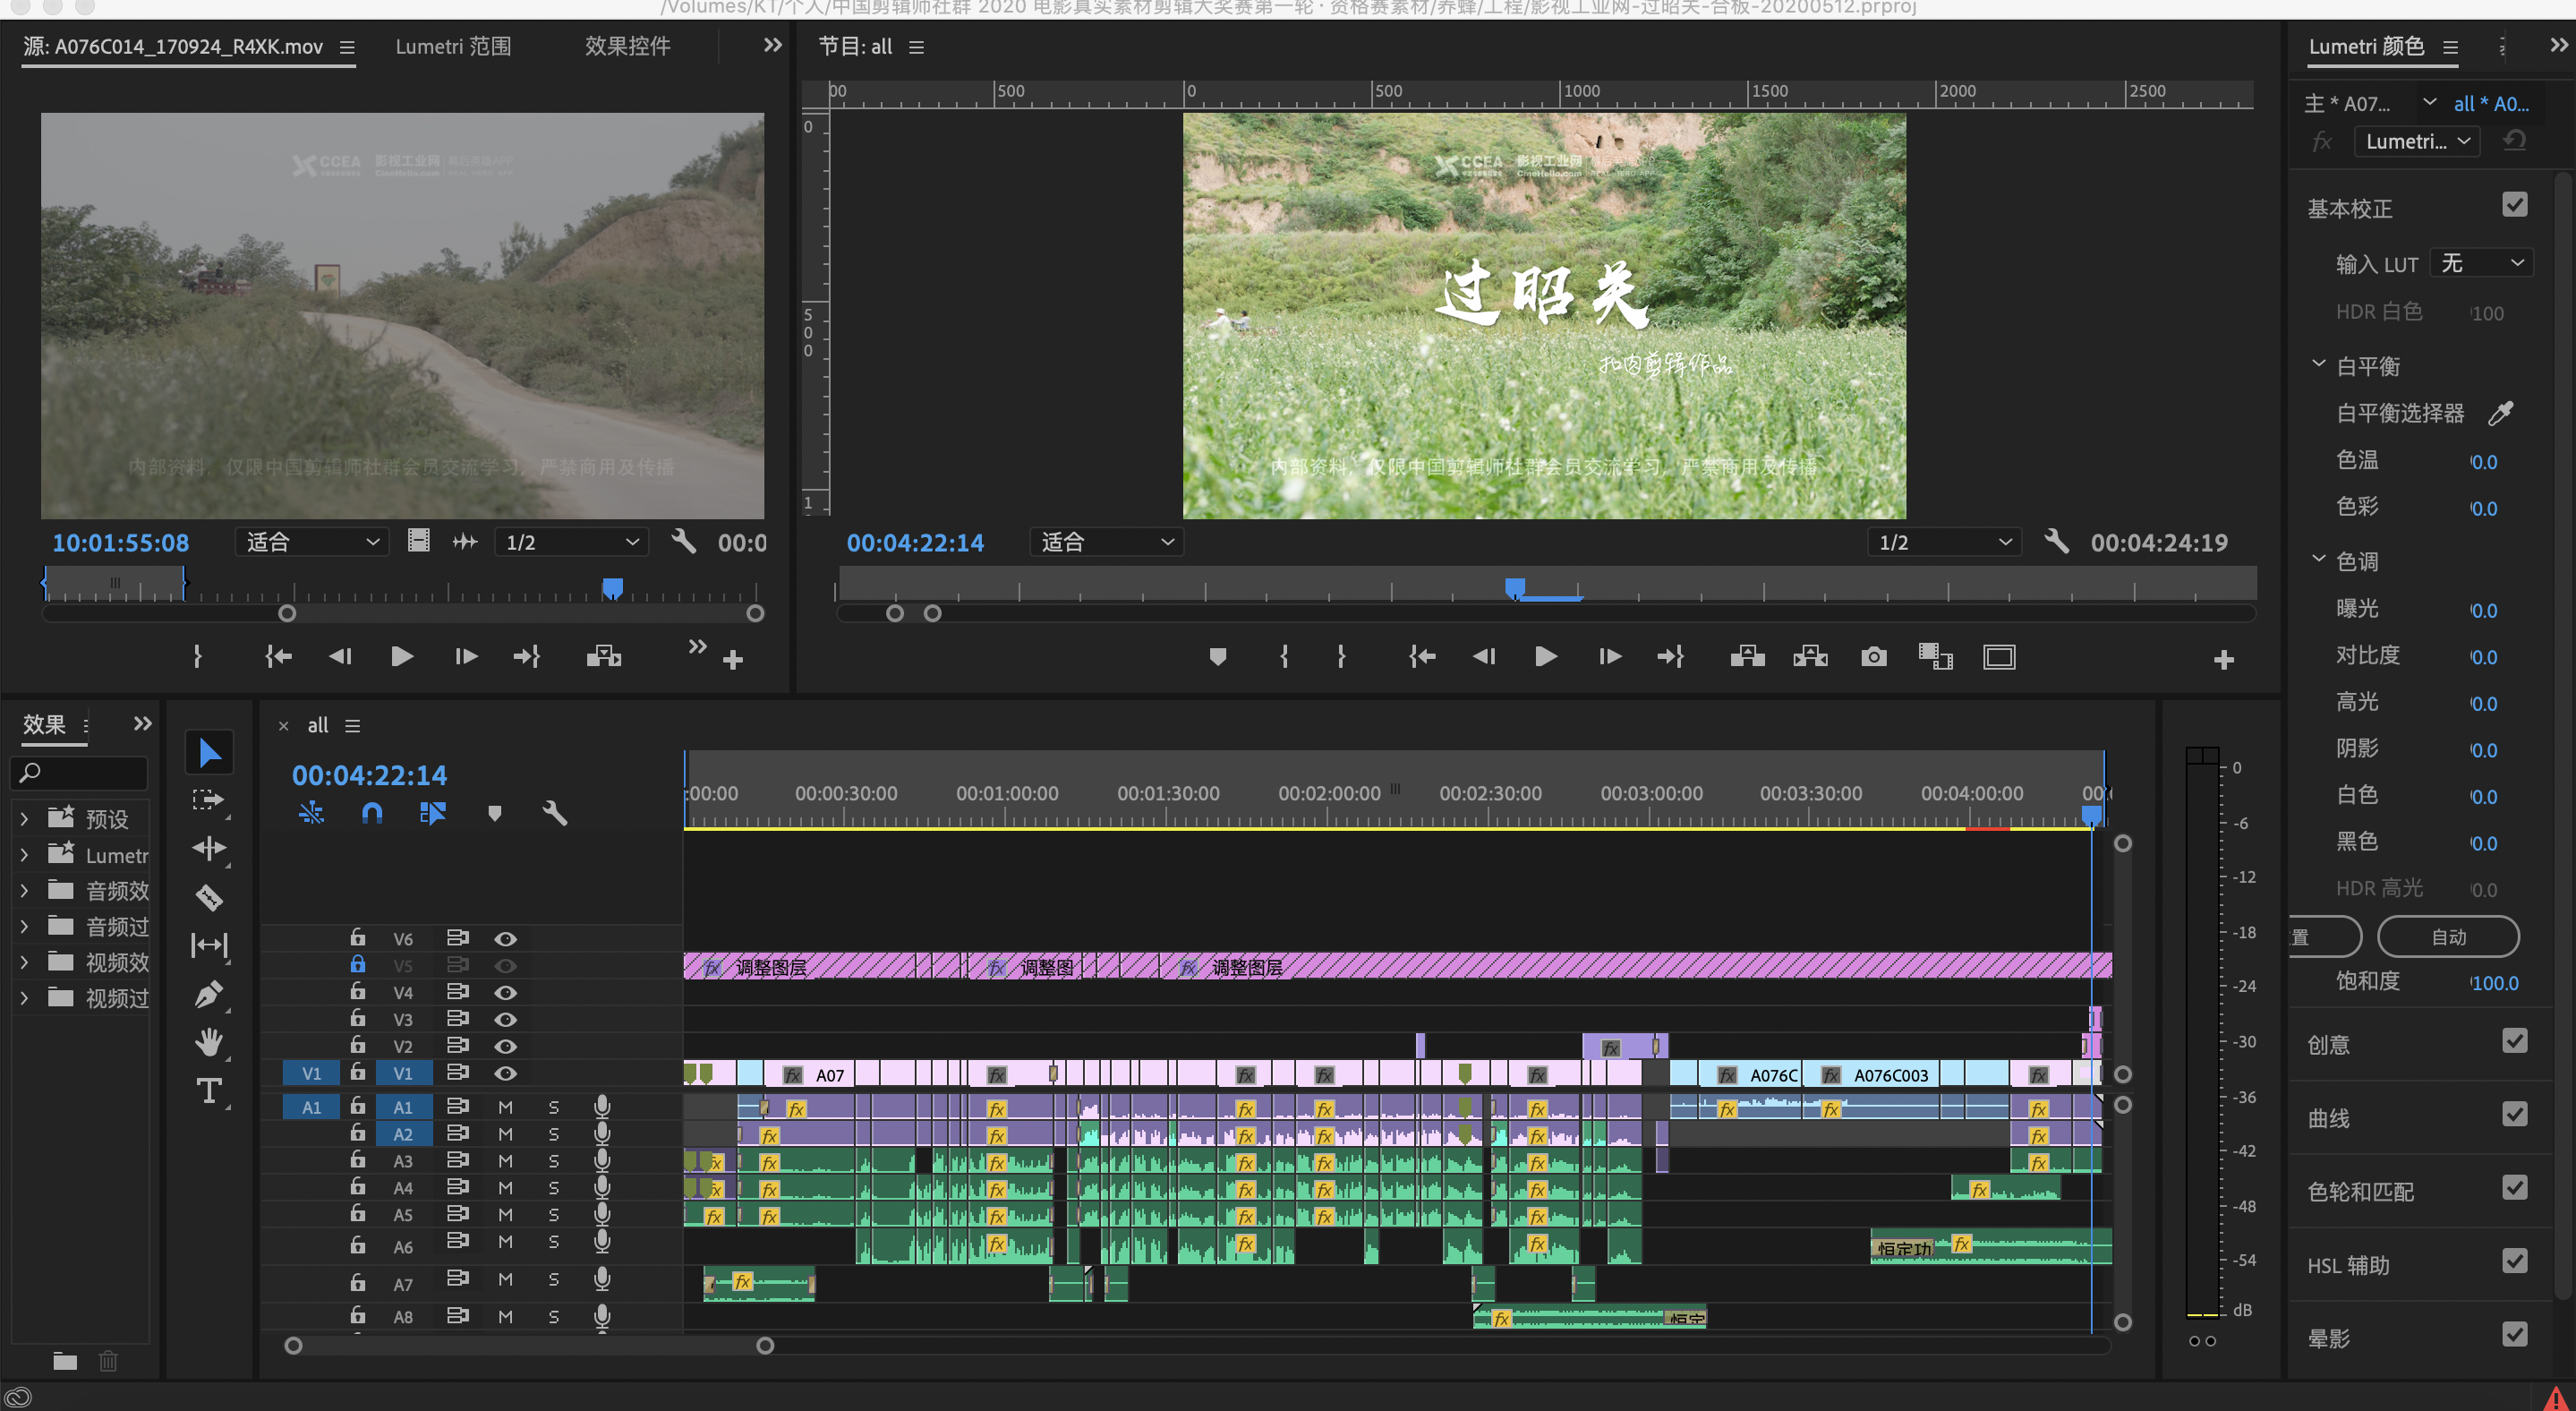Switch to the Lumetri 范围 tab
The image size is (2576, 1411).
453,46
